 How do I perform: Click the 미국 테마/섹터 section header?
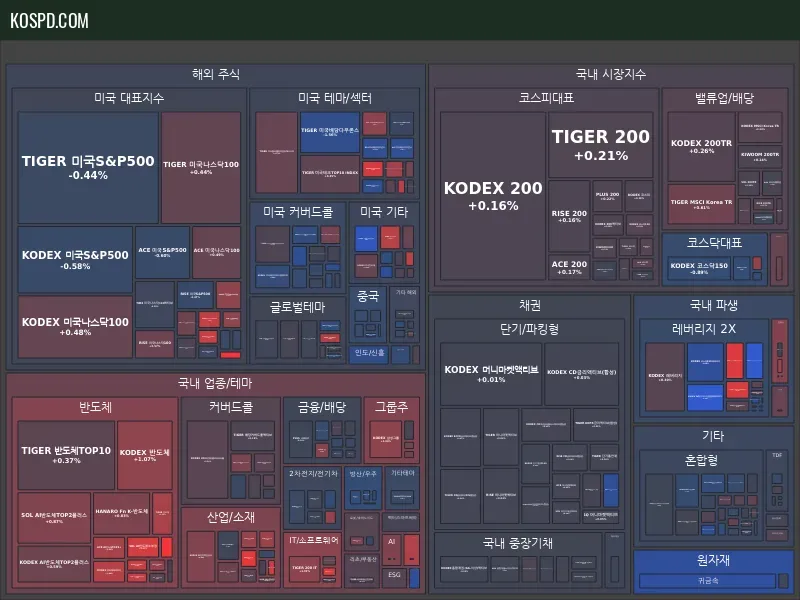[335, 98]
